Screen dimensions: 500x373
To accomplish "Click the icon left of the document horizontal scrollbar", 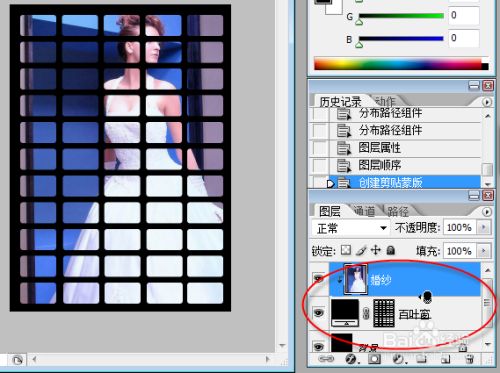I will pyautogui.click(x=17, y=360).
